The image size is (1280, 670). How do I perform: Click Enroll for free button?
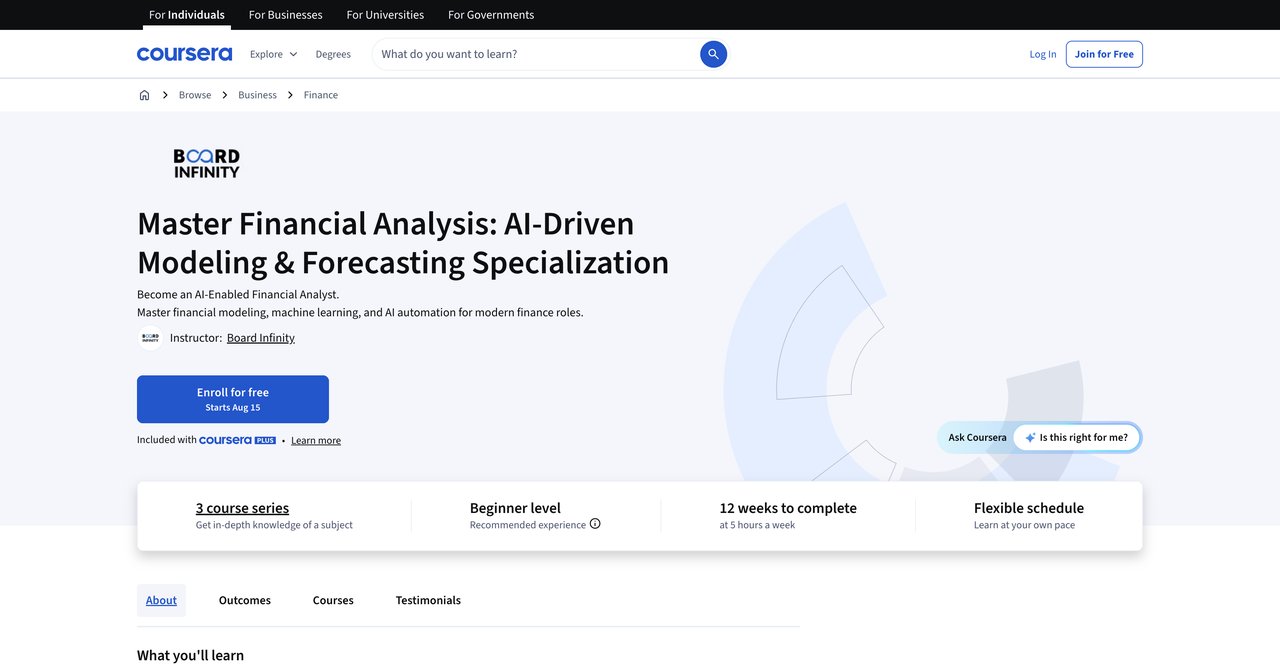click(233, 399)
